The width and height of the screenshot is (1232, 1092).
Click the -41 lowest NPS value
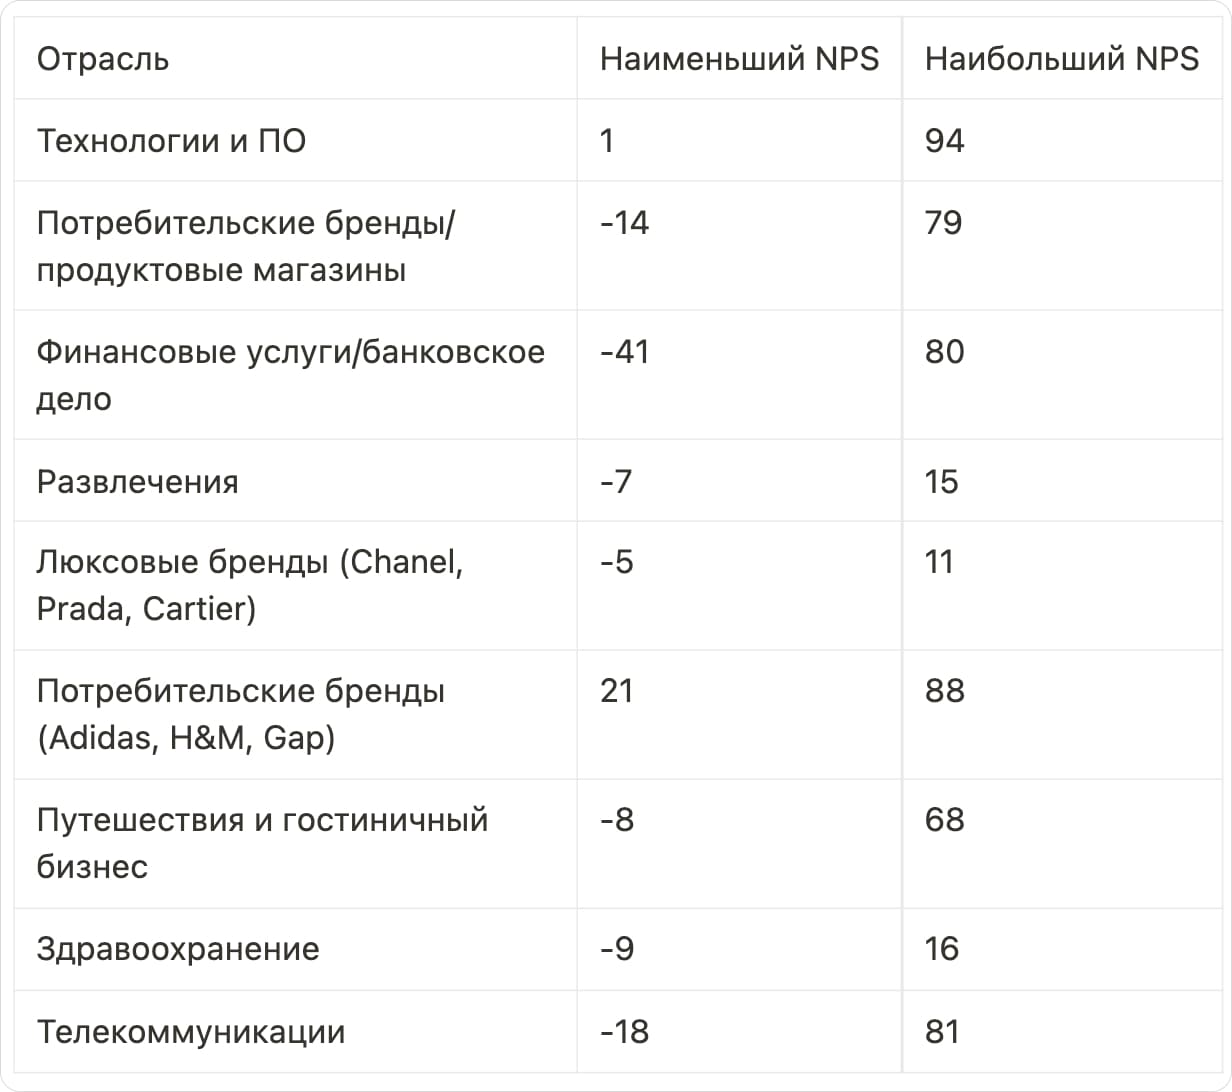point(624,352)
